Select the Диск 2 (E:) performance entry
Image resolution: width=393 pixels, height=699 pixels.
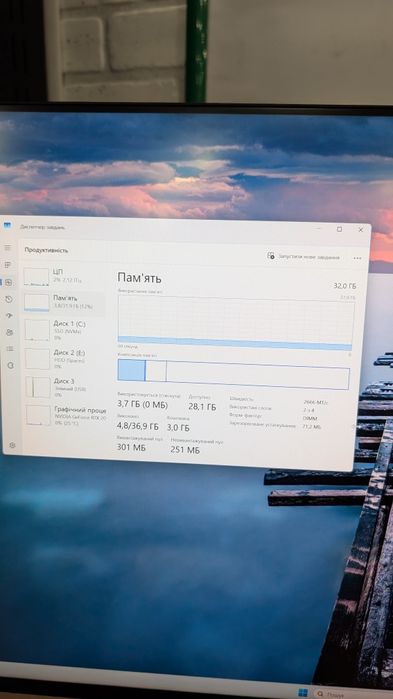coord(63,358)
